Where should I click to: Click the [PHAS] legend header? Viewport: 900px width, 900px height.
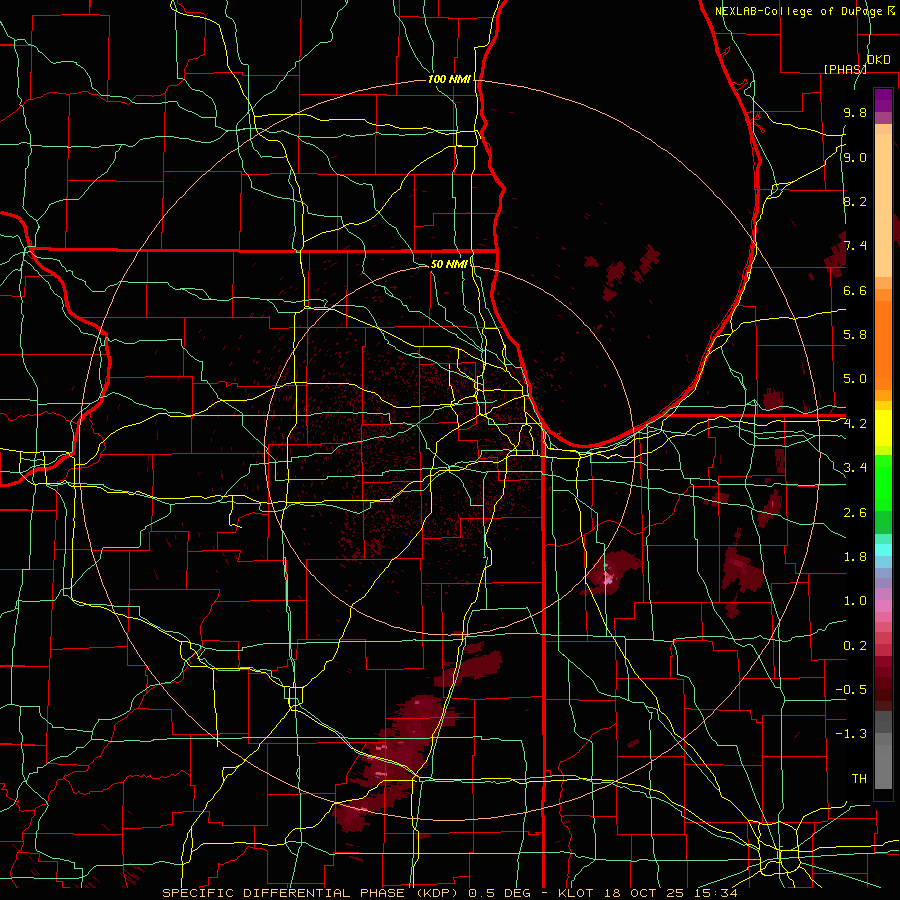pyautogui.click(x=845, y=69)
